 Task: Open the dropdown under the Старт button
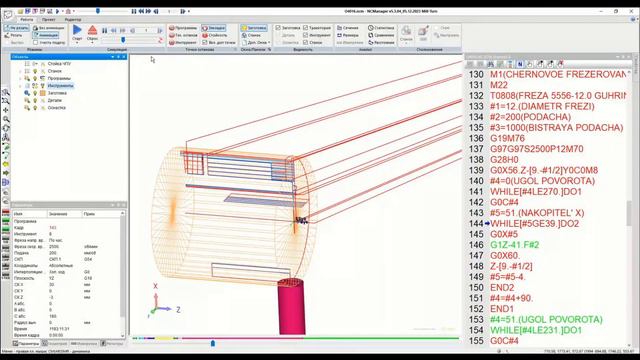tap(77, 42)
